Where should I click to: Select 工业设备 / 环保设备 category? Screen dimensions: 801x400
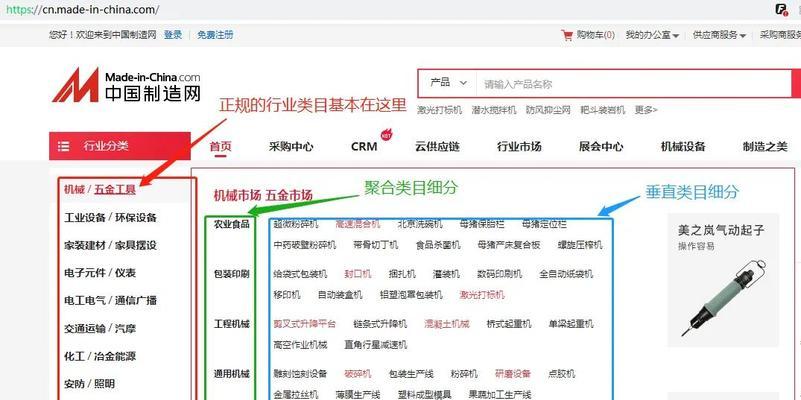(x=110, y=218)
